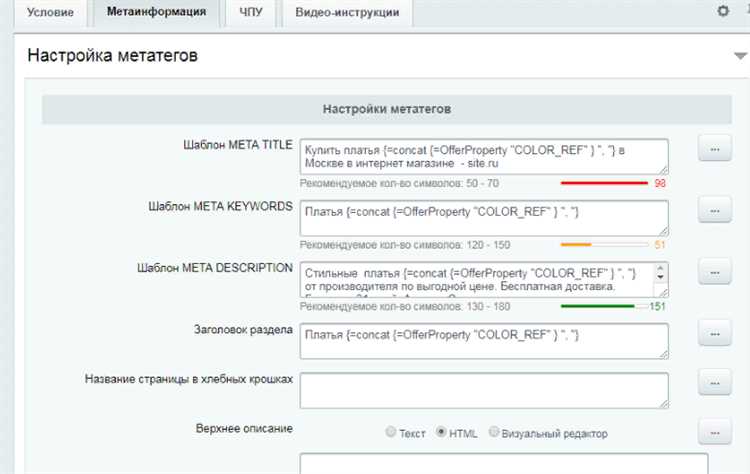Screen dimensions: 750x474
Task: Click the META KEYWORDS resize handle corner
Action: [x=663, y=231]
